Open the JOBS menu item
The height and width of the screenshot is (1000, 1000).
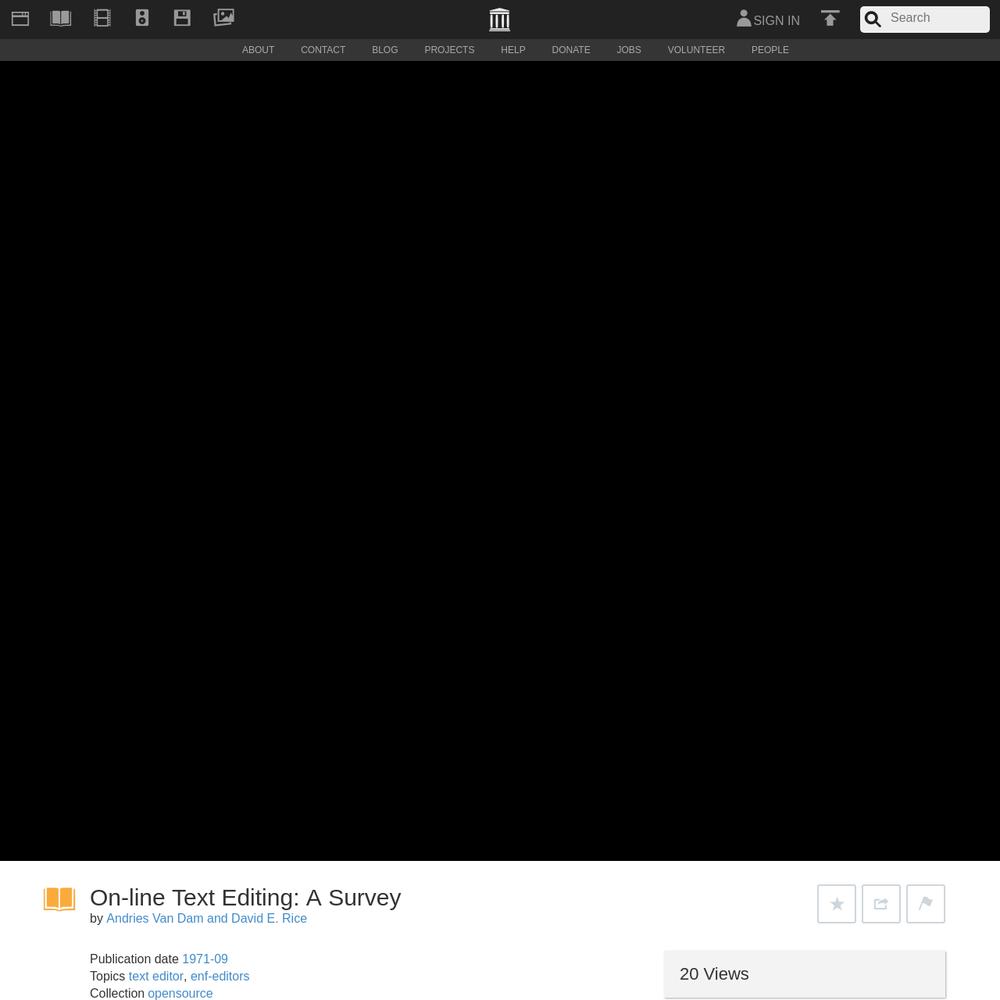pos(629,50)
